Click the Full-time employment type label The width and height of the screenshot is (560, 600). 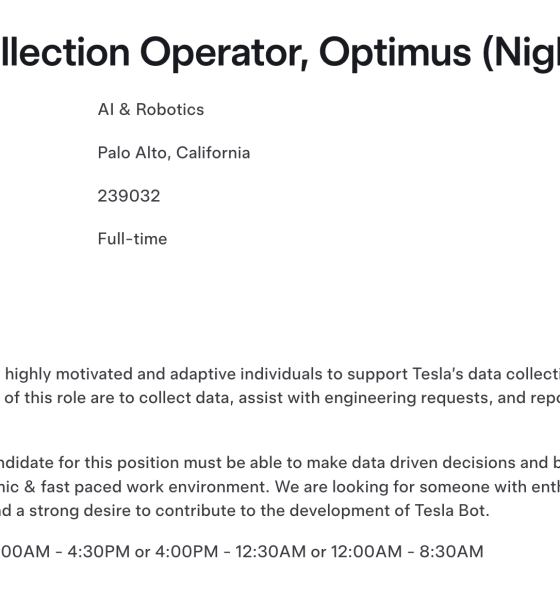132,239
